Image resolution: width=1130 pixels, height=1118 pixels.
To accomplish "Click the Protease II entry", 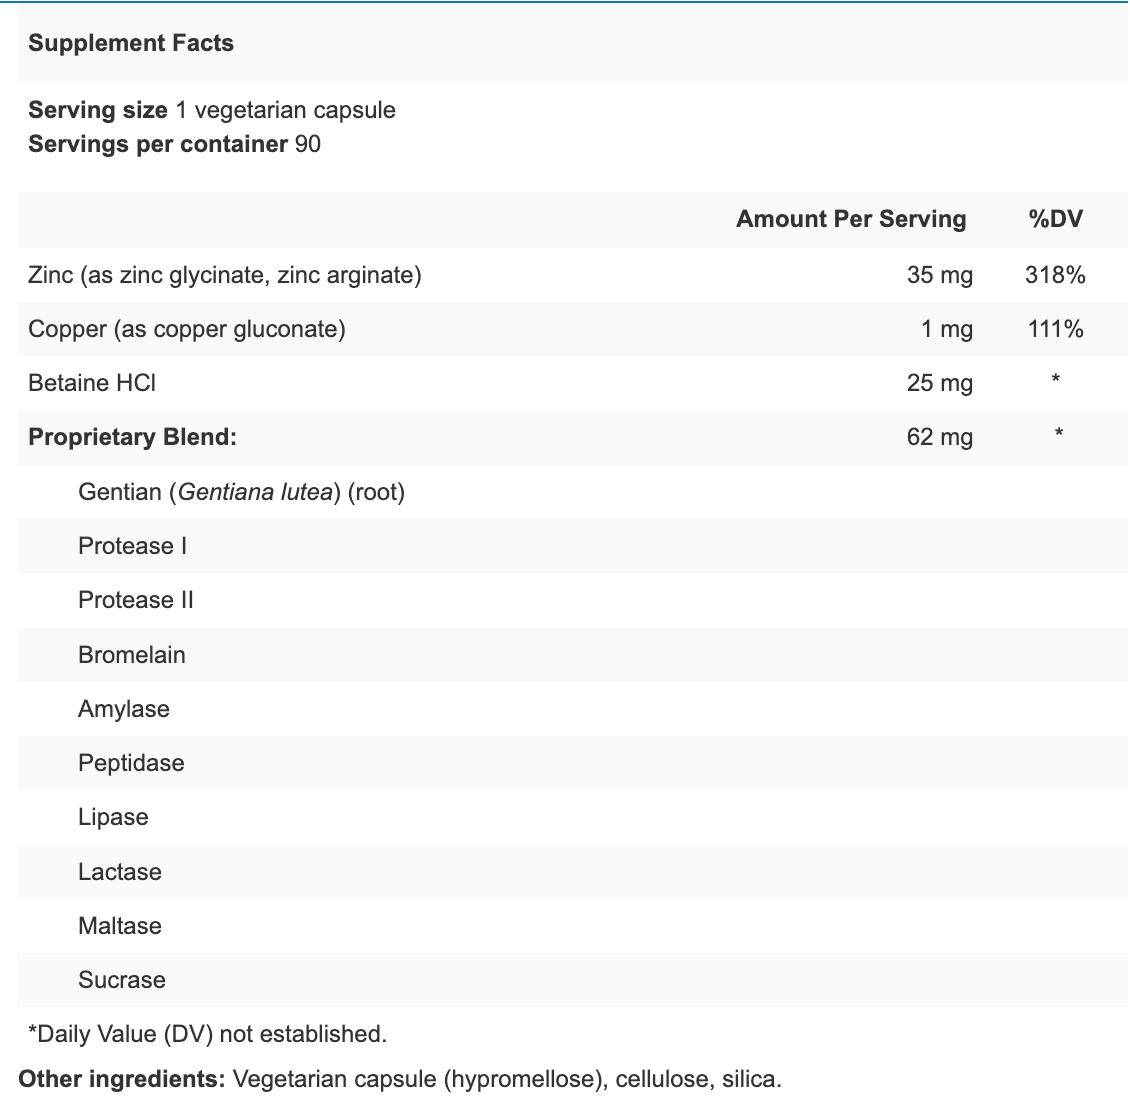I will [x=136, y=600].
